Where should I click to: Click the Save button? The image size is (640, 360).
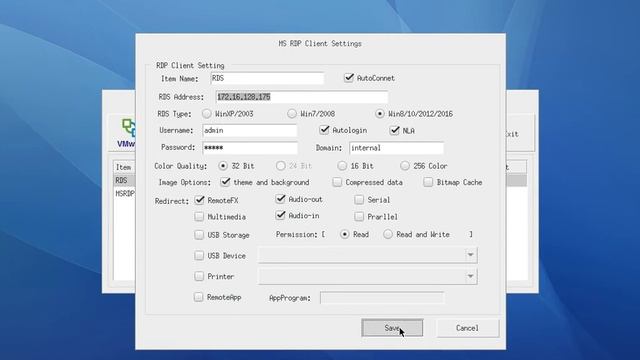point(392,328)
